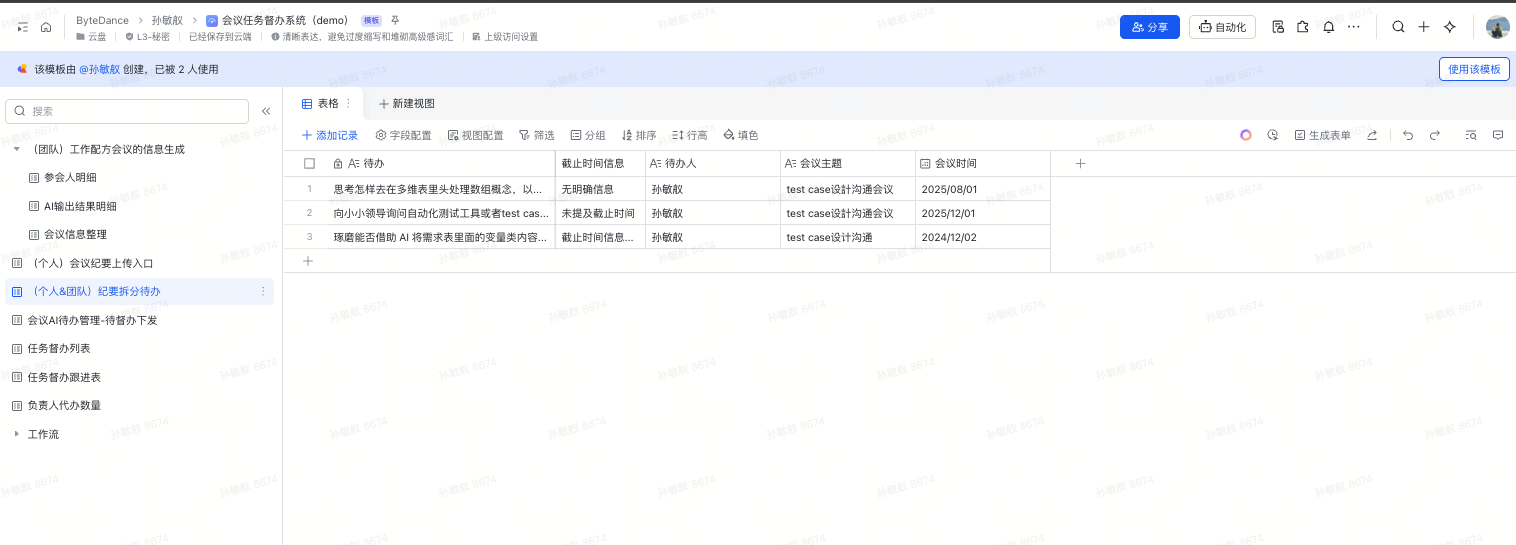This screenshot has width=1516, height=545.
Task: Collapse the sidebar with double-chevron icon
Action: (266, 111)
